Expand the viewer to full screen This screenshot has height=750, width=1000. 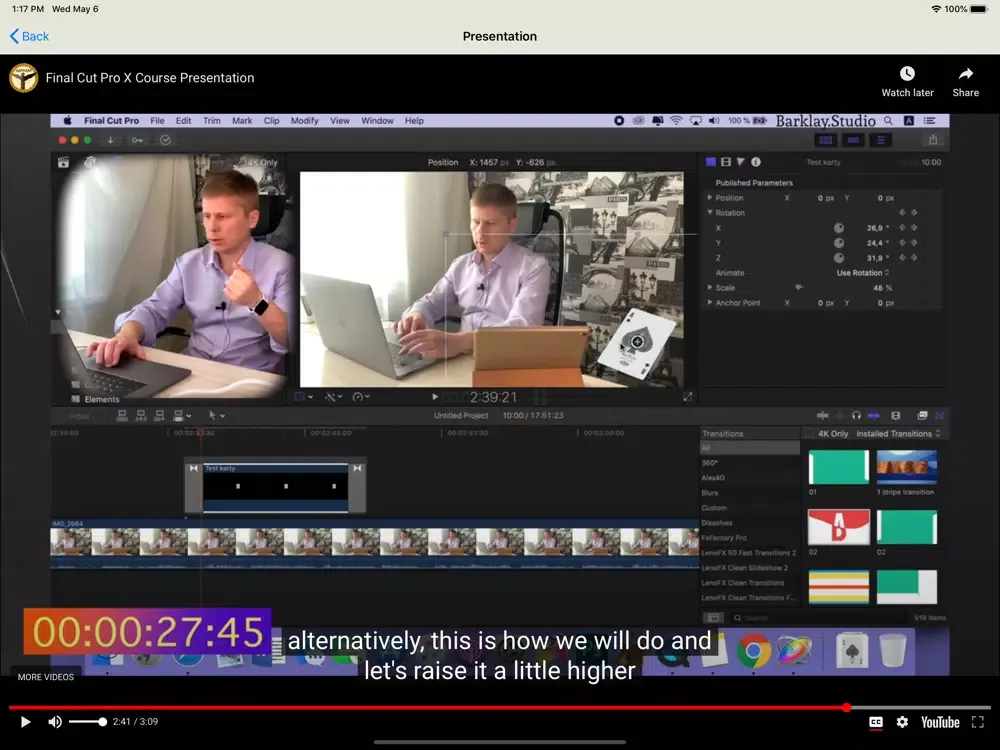click(688, 397)
